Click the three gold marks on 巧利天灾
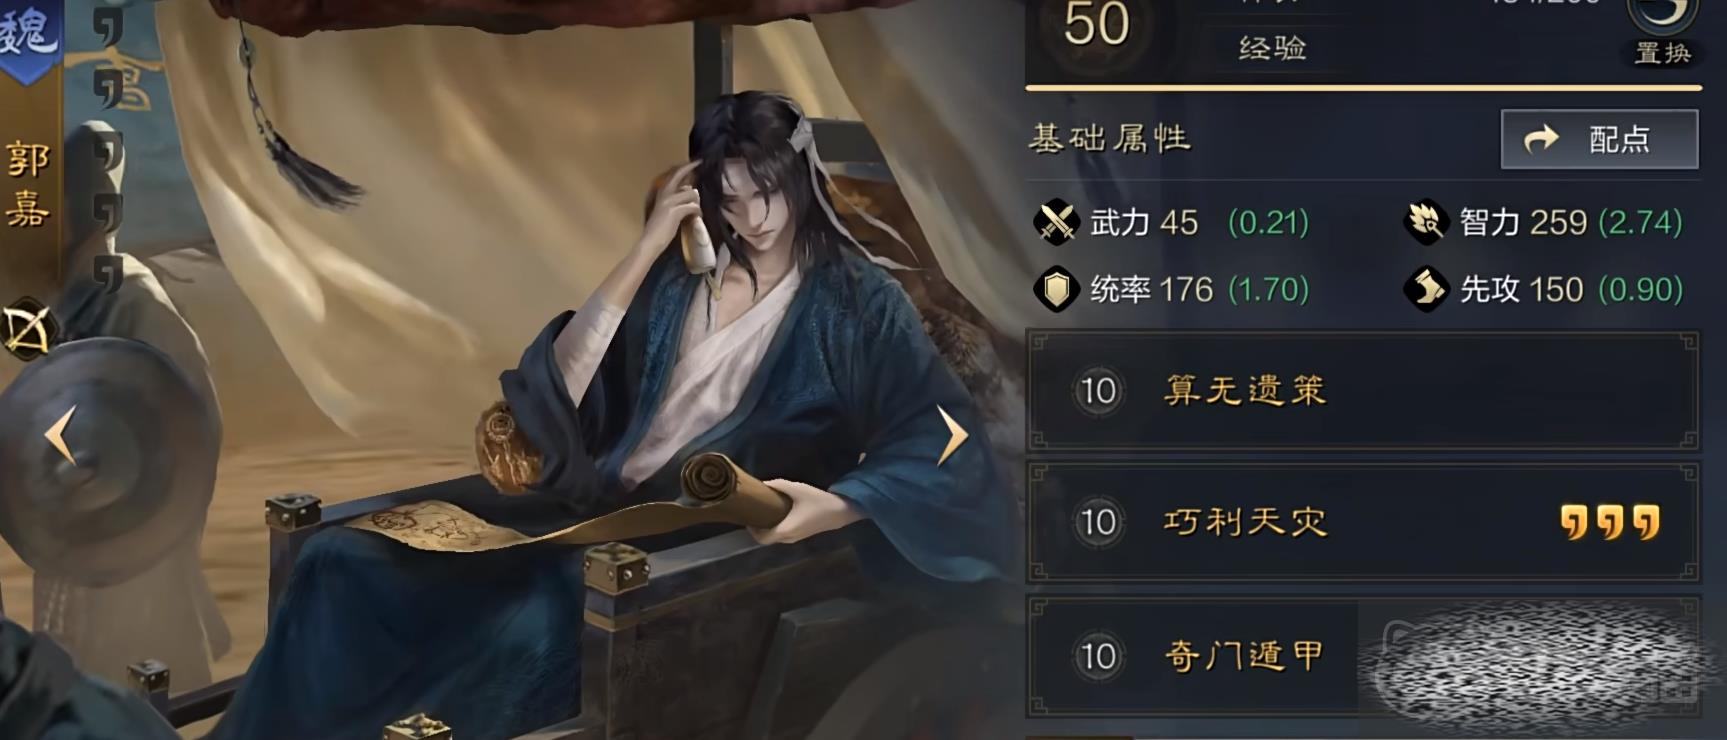 [1609, 522]
